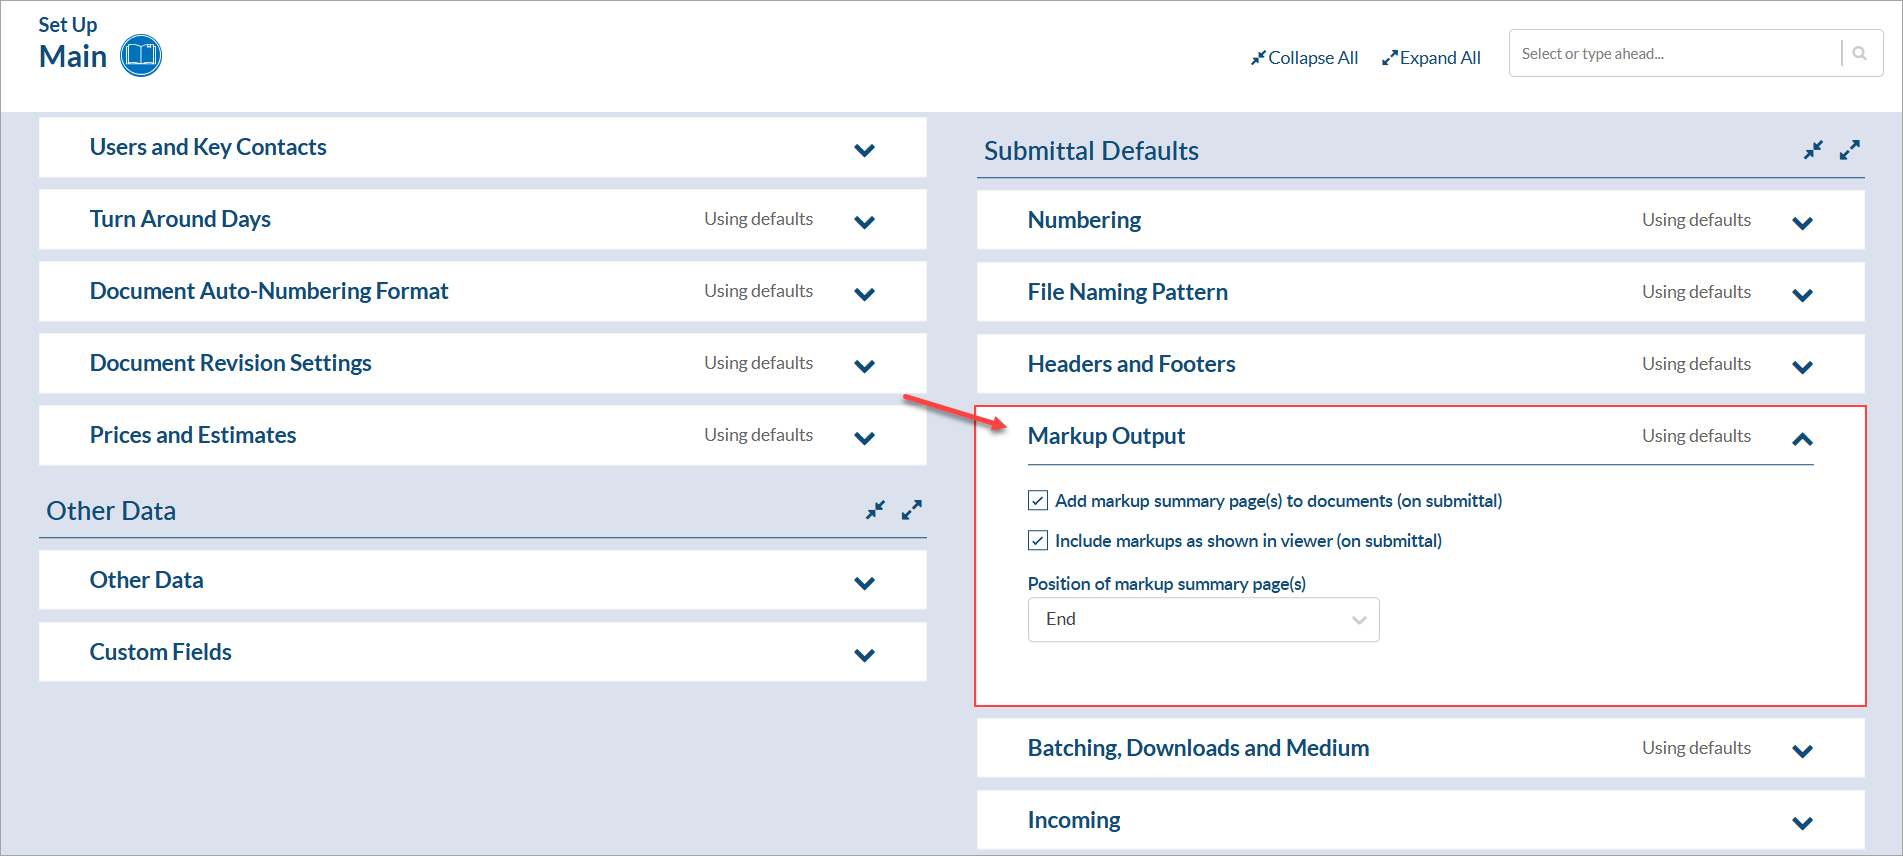Expand the Turn Around Days section

[865, 222]
